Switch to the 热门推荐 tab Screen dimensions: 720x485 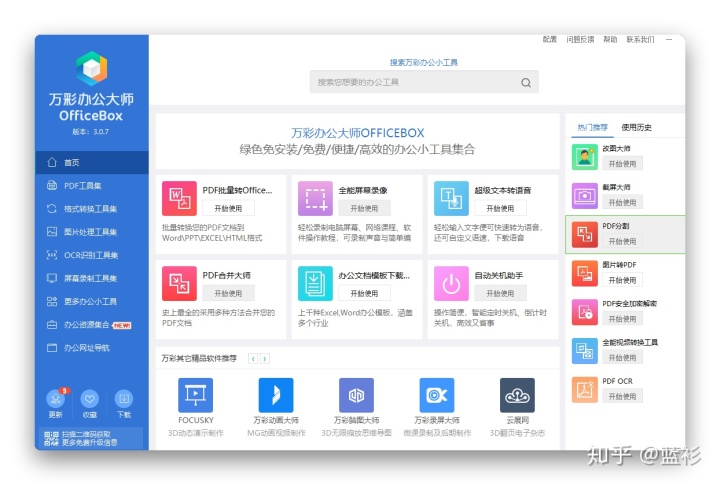592,127
